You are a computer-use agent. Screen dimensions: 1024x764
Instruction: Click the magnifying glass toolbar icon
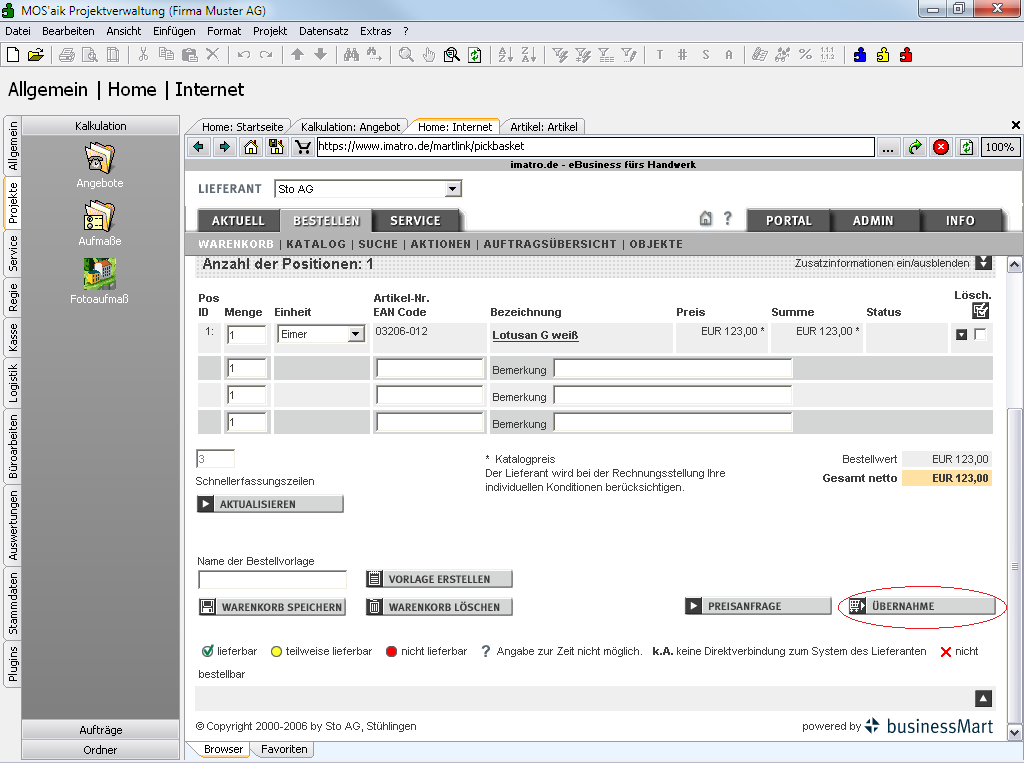click(x=406, y=55)
